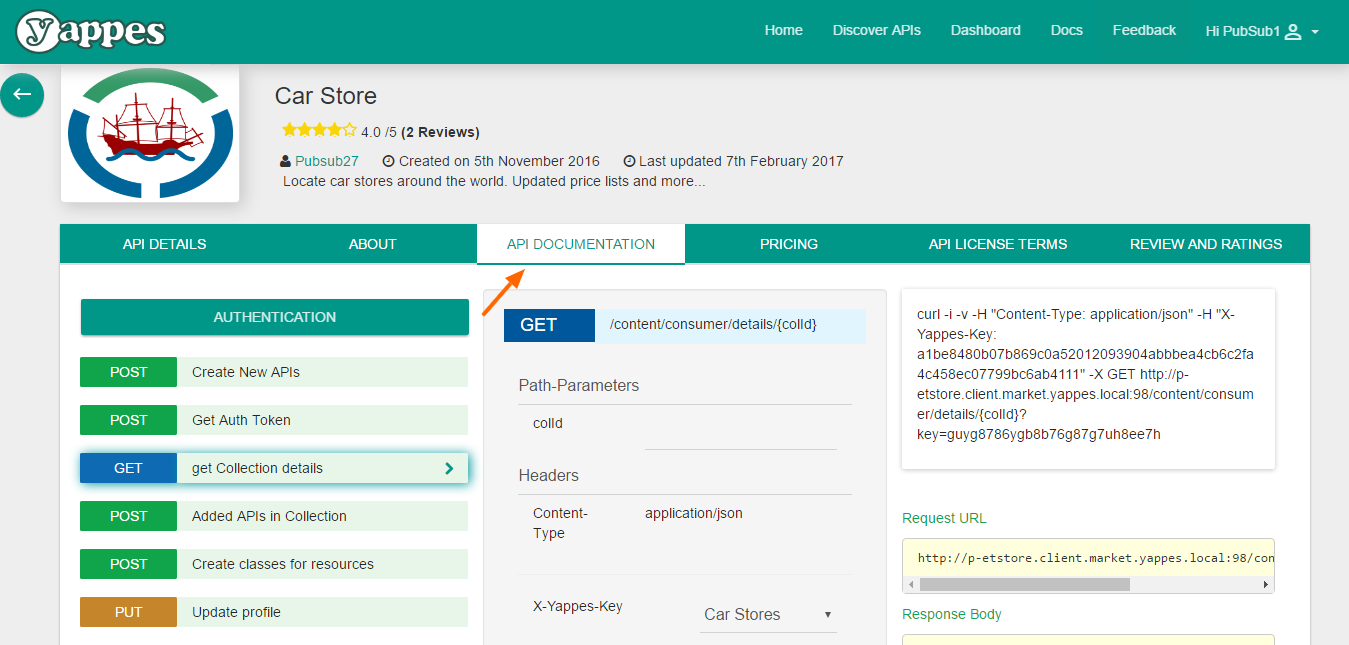Click the X-Yappes-Key label

(578, 606)
